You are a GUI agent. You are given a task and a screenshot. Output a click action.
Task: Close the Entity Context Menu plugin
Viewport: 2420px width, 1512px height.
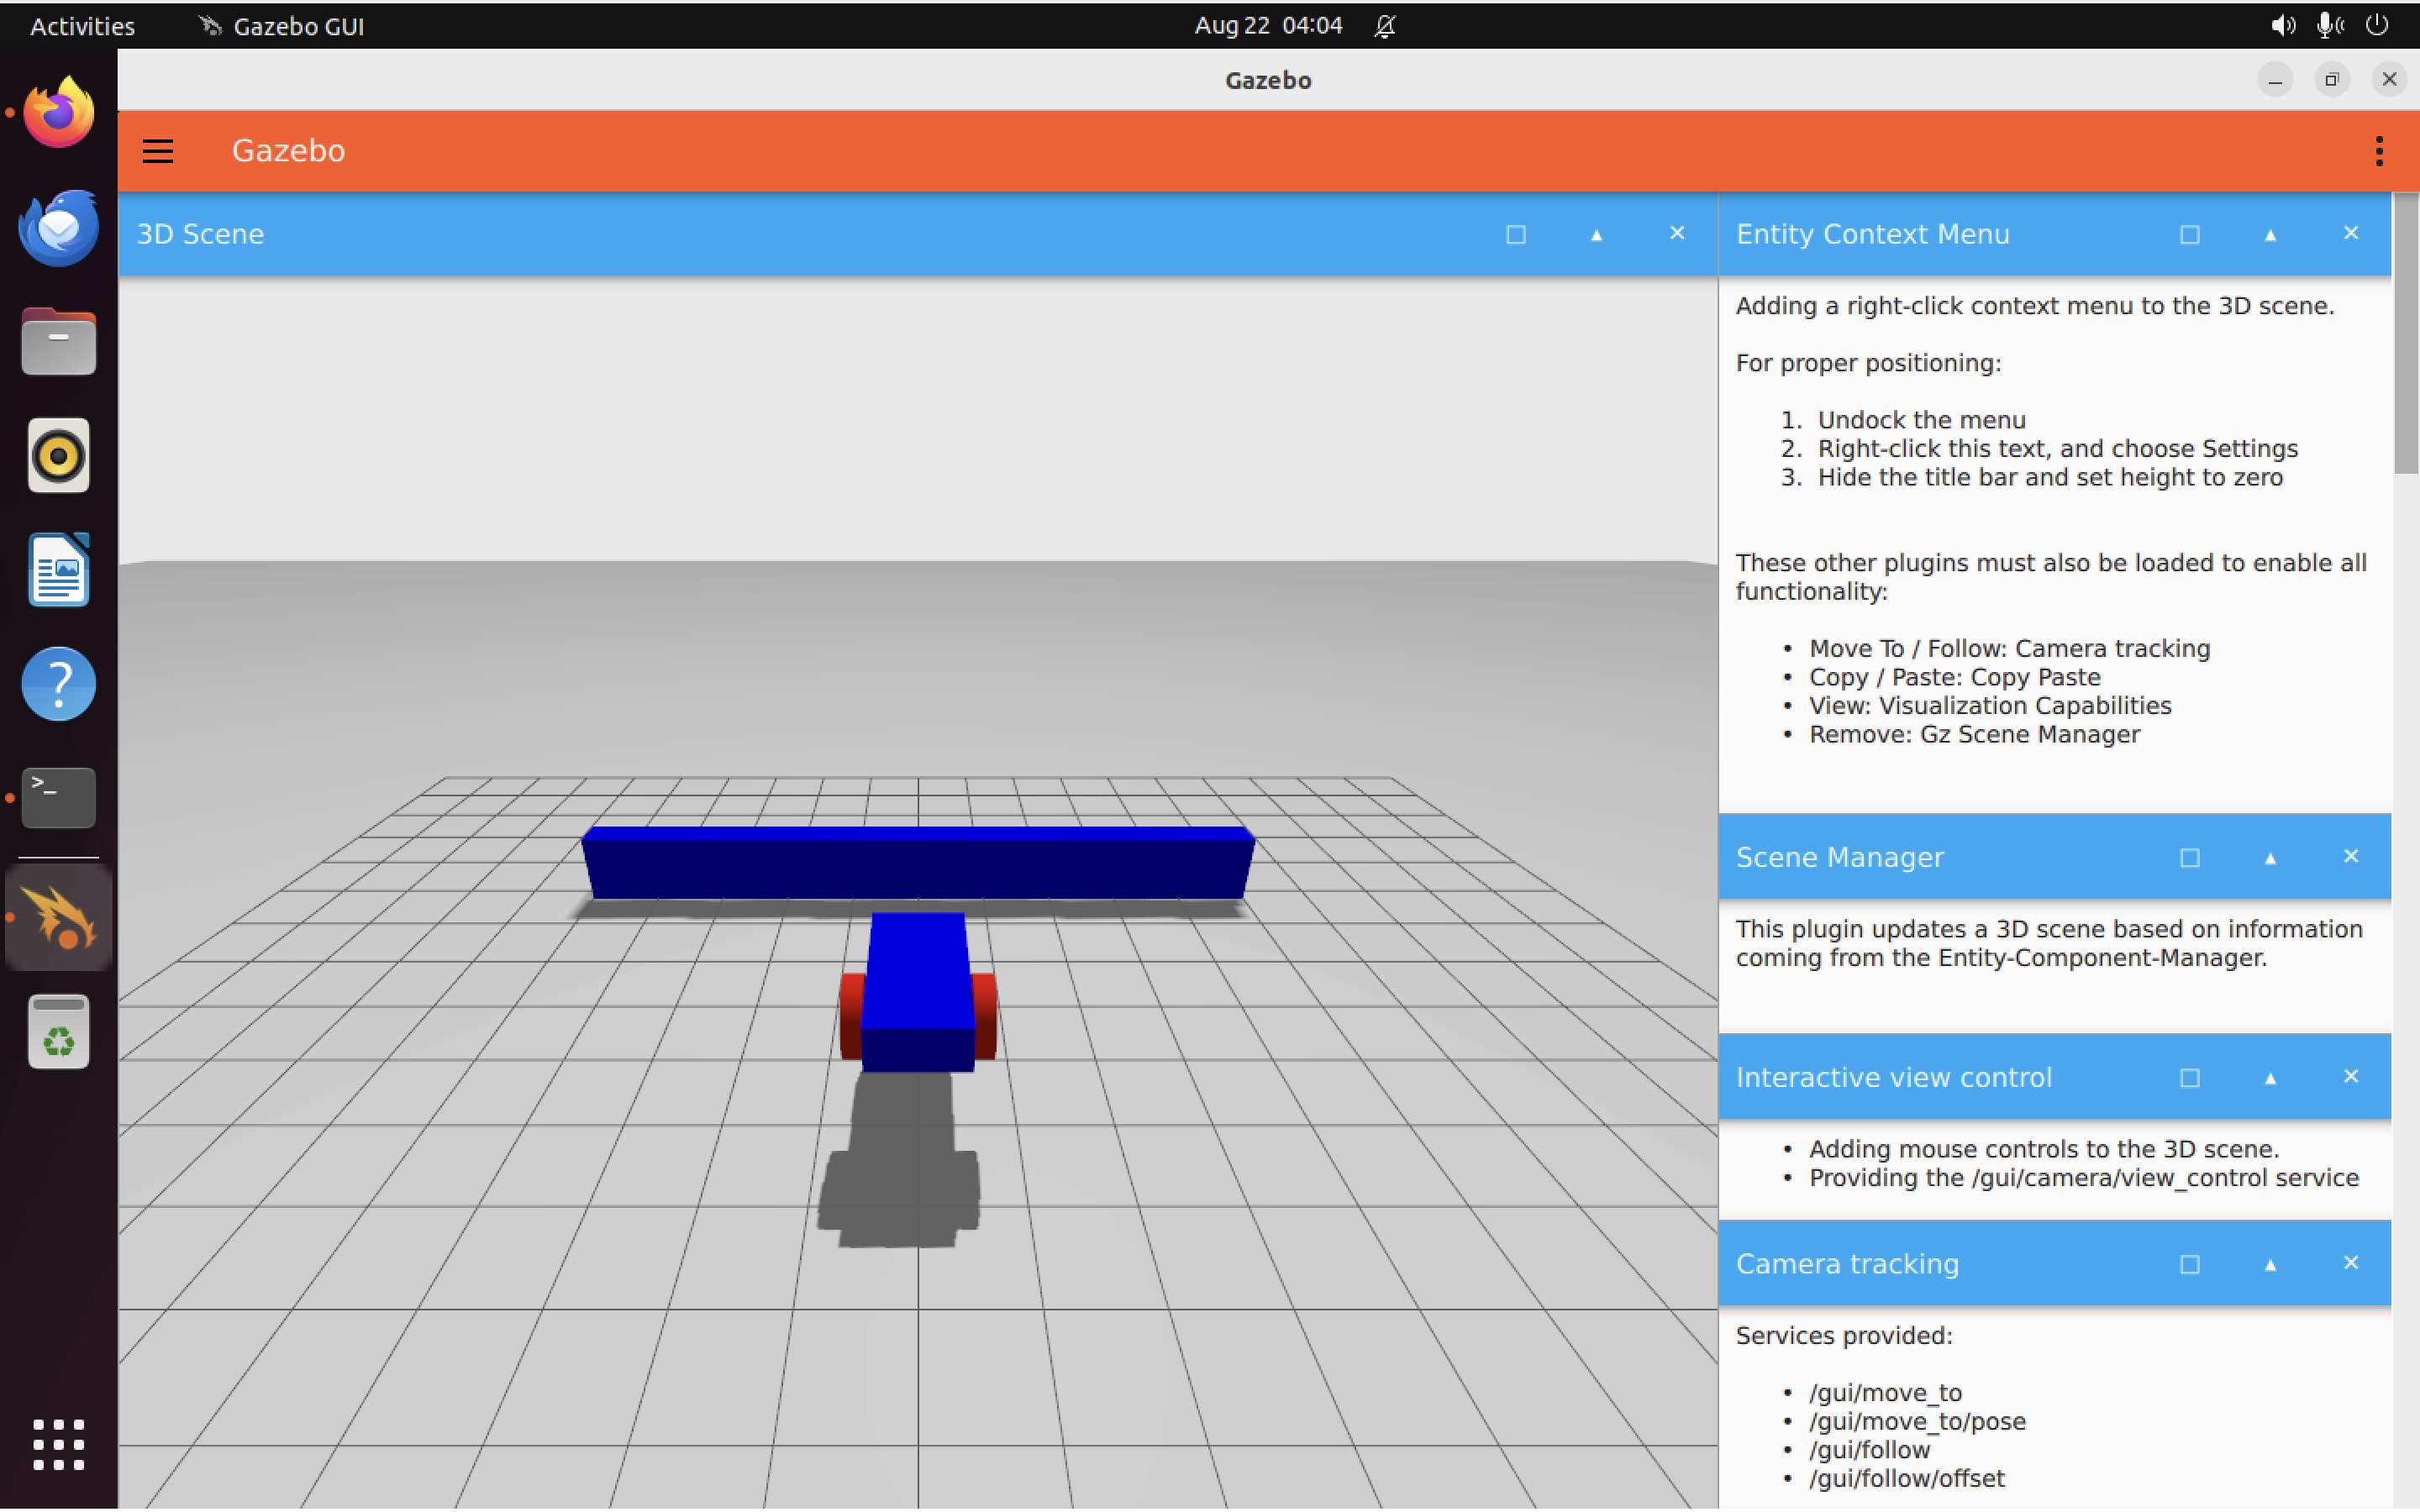[2350, 233]
